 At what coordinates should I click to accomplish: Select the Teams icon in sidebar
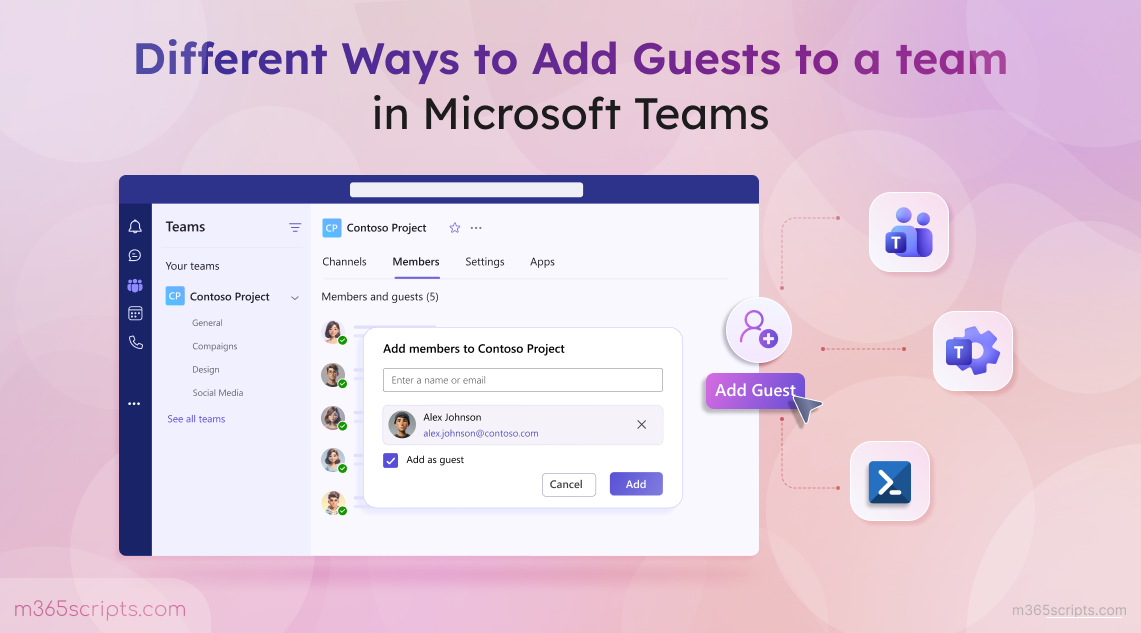click(x=135, y=285)
